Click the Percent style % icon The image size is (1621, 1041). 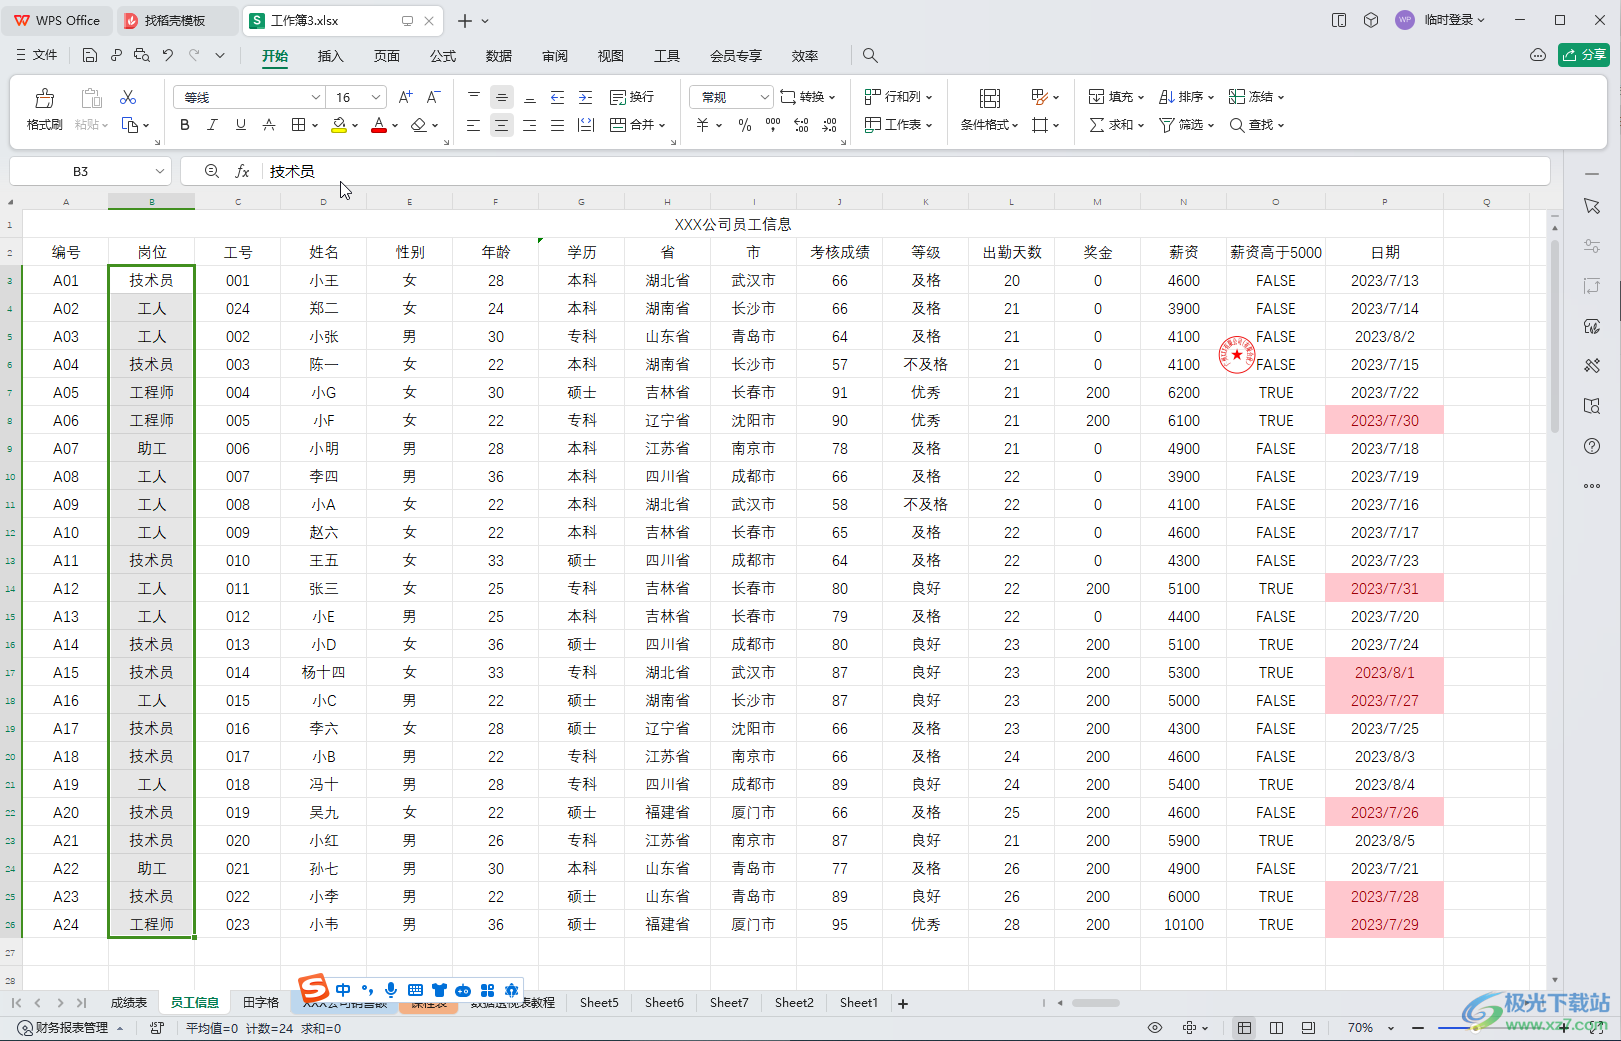click(x=745, y=125)
